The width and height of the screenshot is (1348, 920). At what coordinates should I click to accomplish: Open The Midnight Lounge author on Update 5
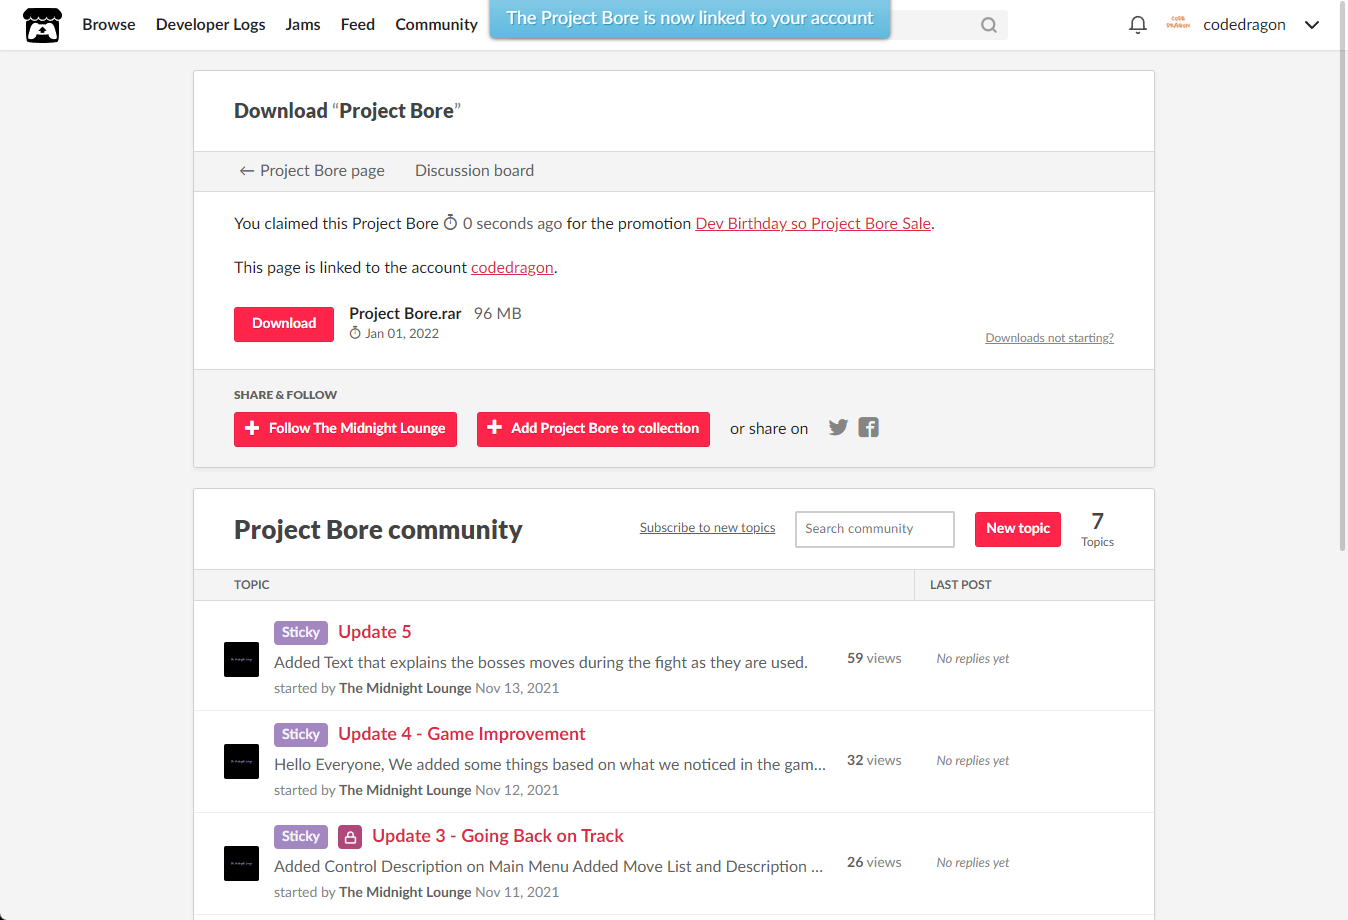(x=405, y=688)
